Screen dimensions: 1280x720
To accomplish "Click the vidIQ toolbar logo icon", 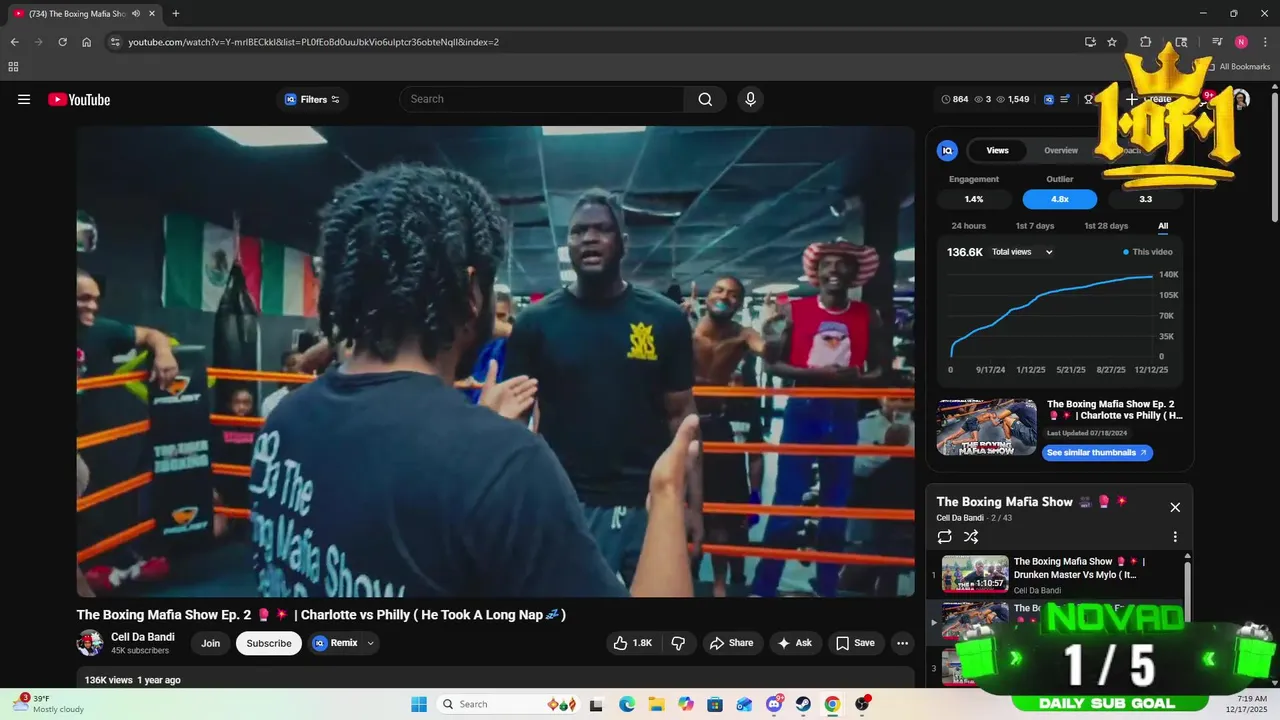I will (1049, 99).
